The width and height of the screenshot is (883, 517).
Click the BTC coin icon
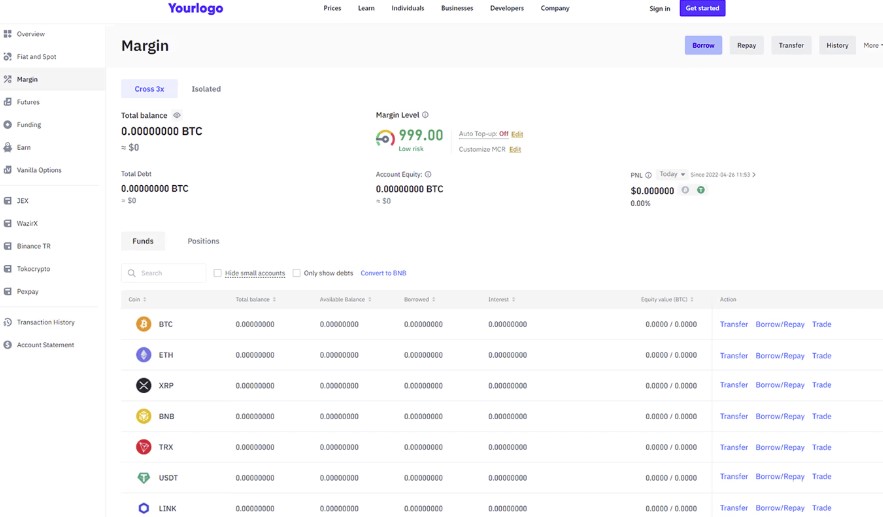tap(144, 324)
